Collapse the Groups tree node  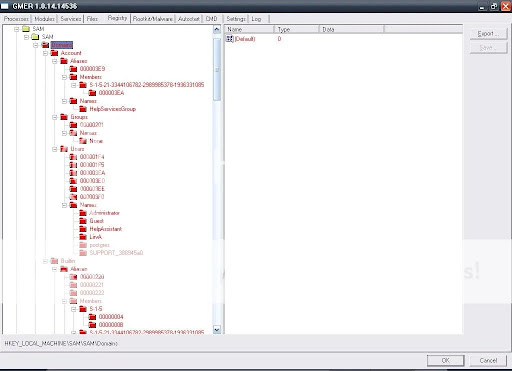coord(55,117)
